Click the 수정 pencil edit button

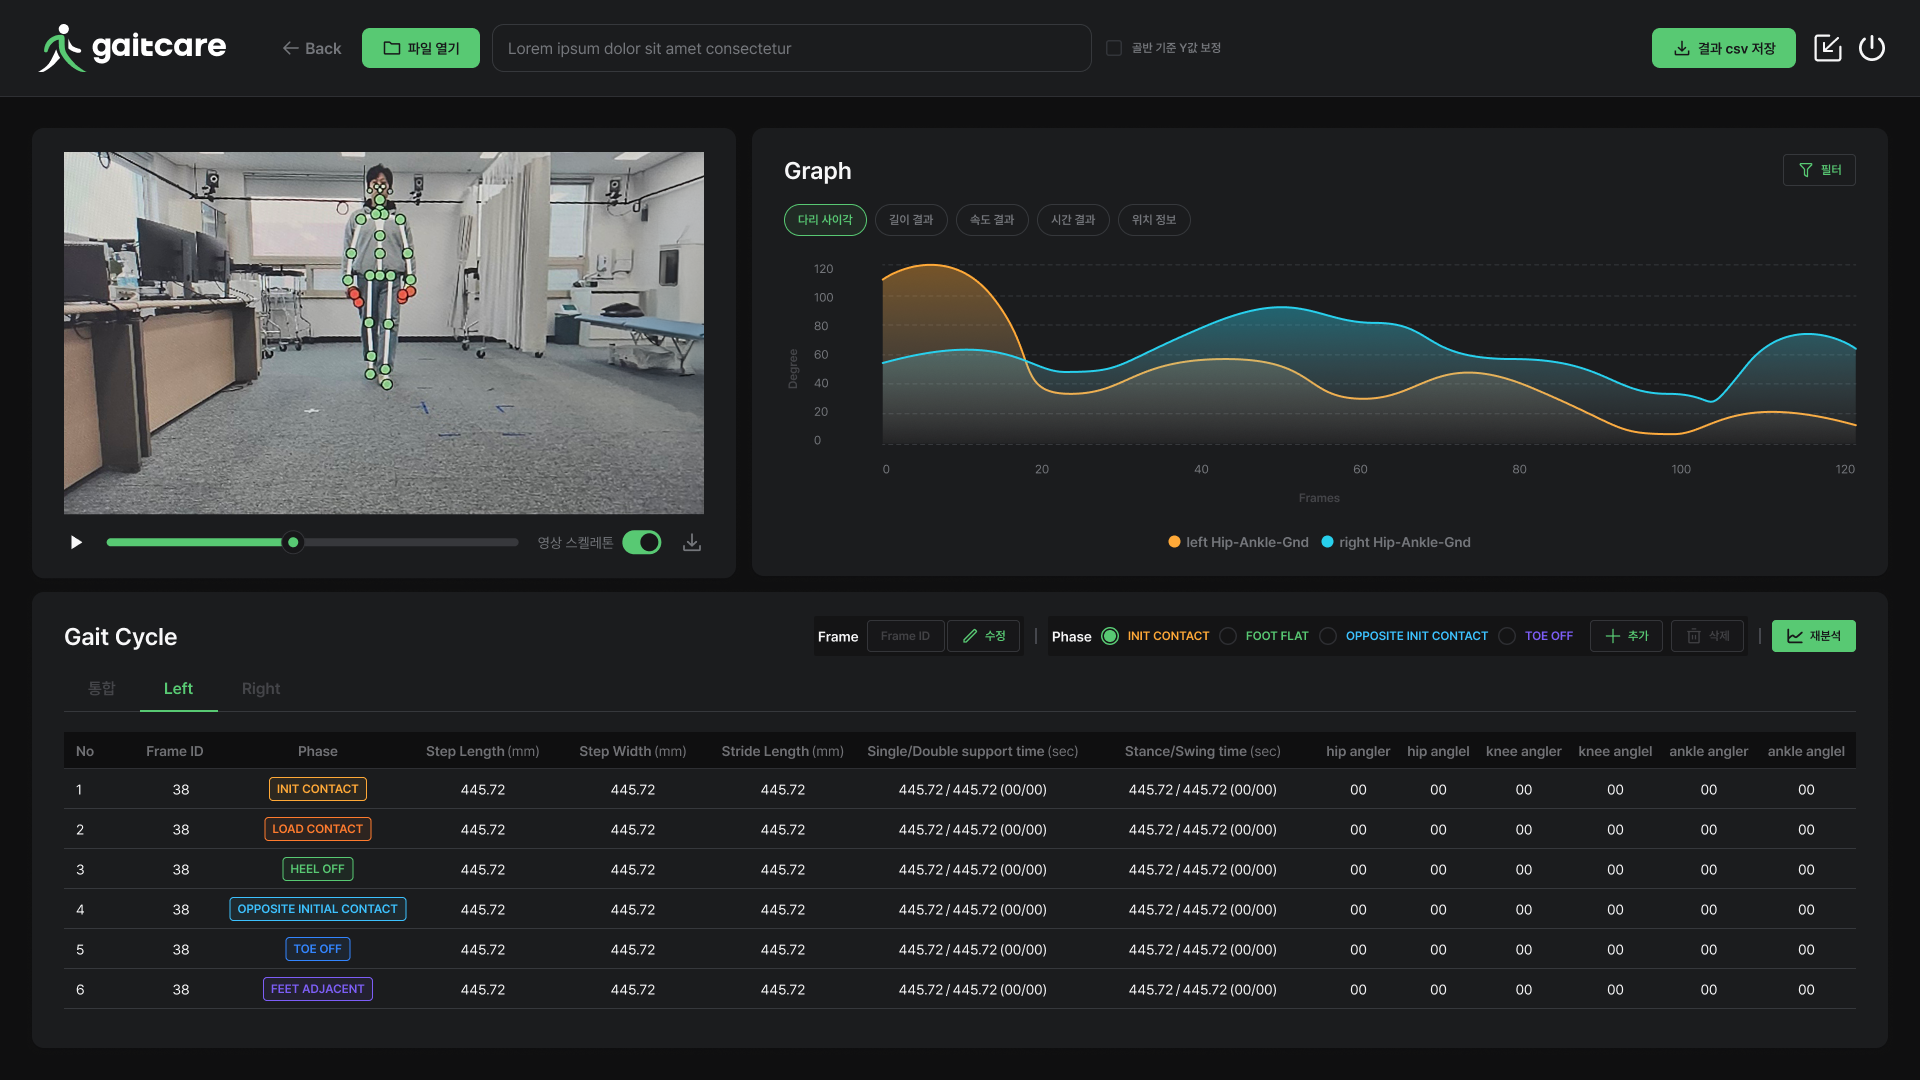pos(983,636)
